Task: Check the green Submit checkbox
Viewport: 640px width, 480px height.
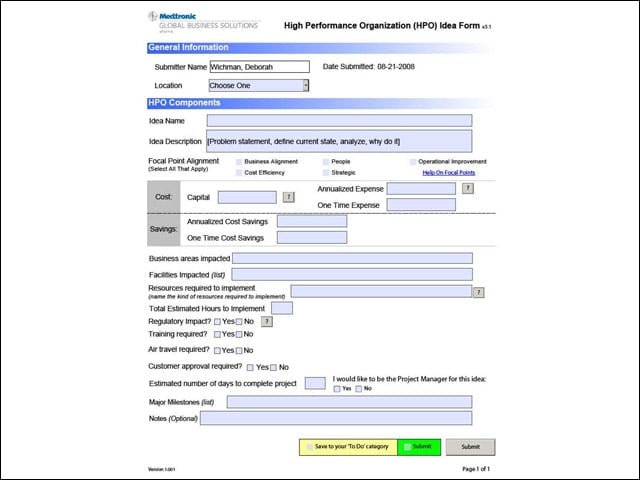Action: [x=407, y=447]
